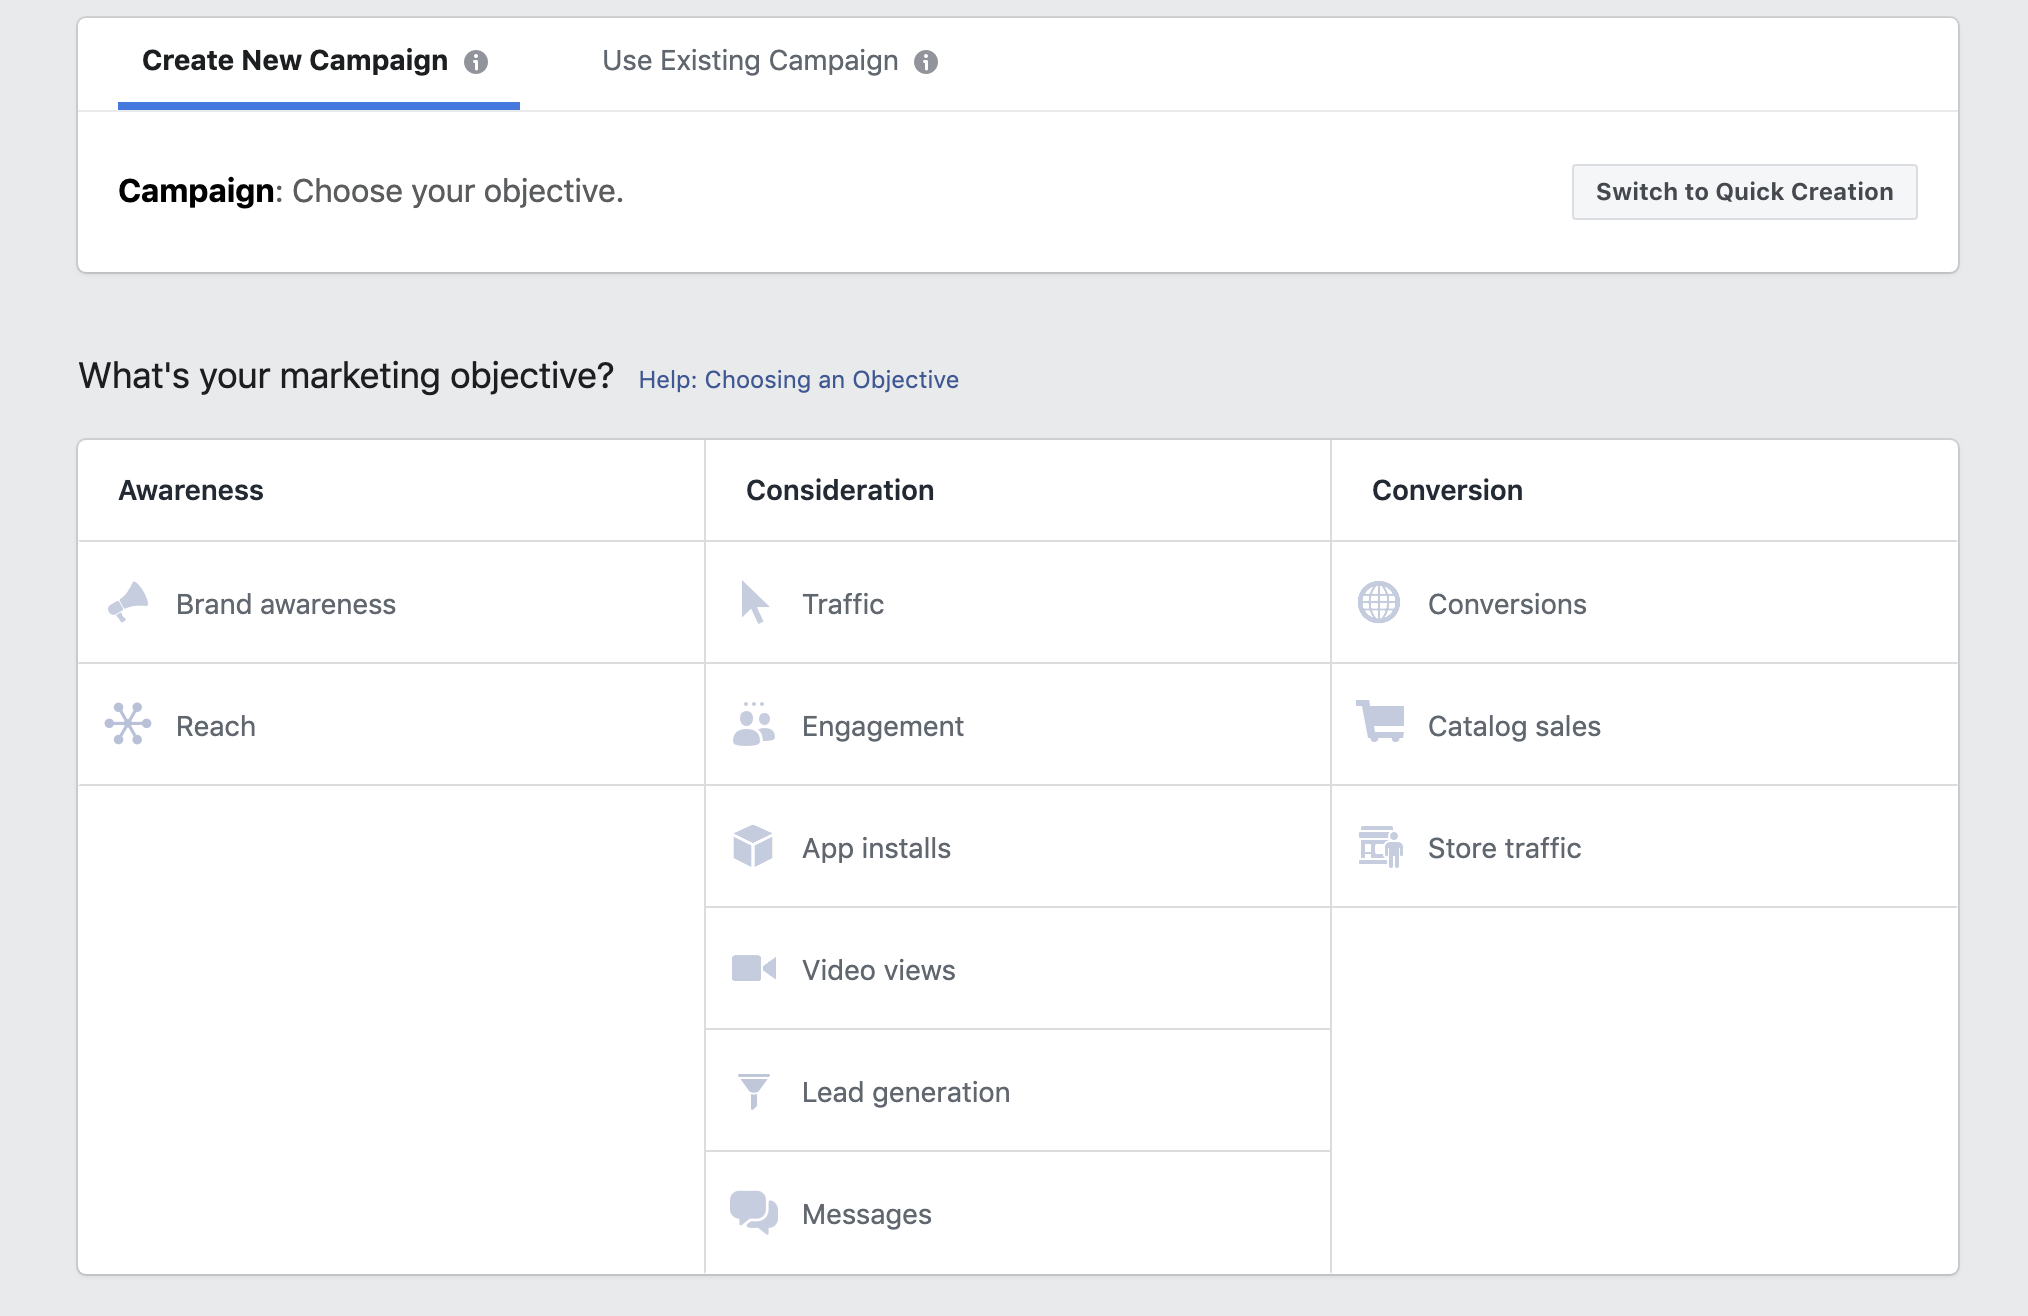Click the Reach network icon
This screenshot has width=2028, height=1316.
pos(128,724)
